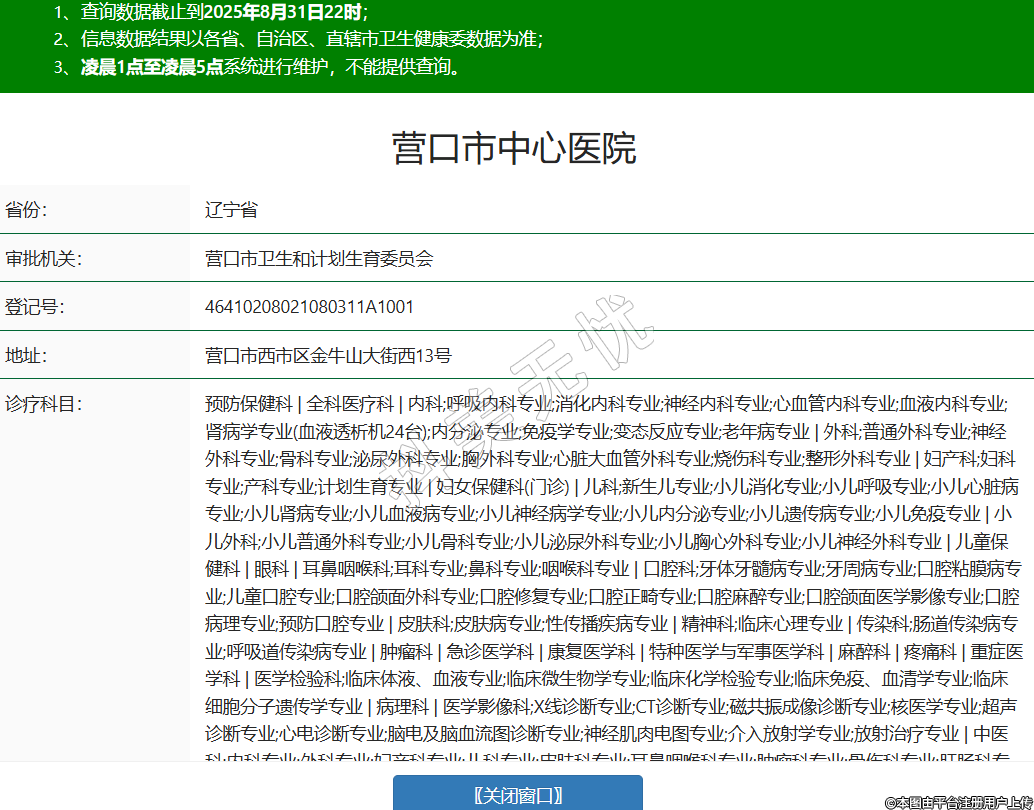1034x810 pixels.
Task: Select the 辽宁省 province value
Action: point(231,210)
